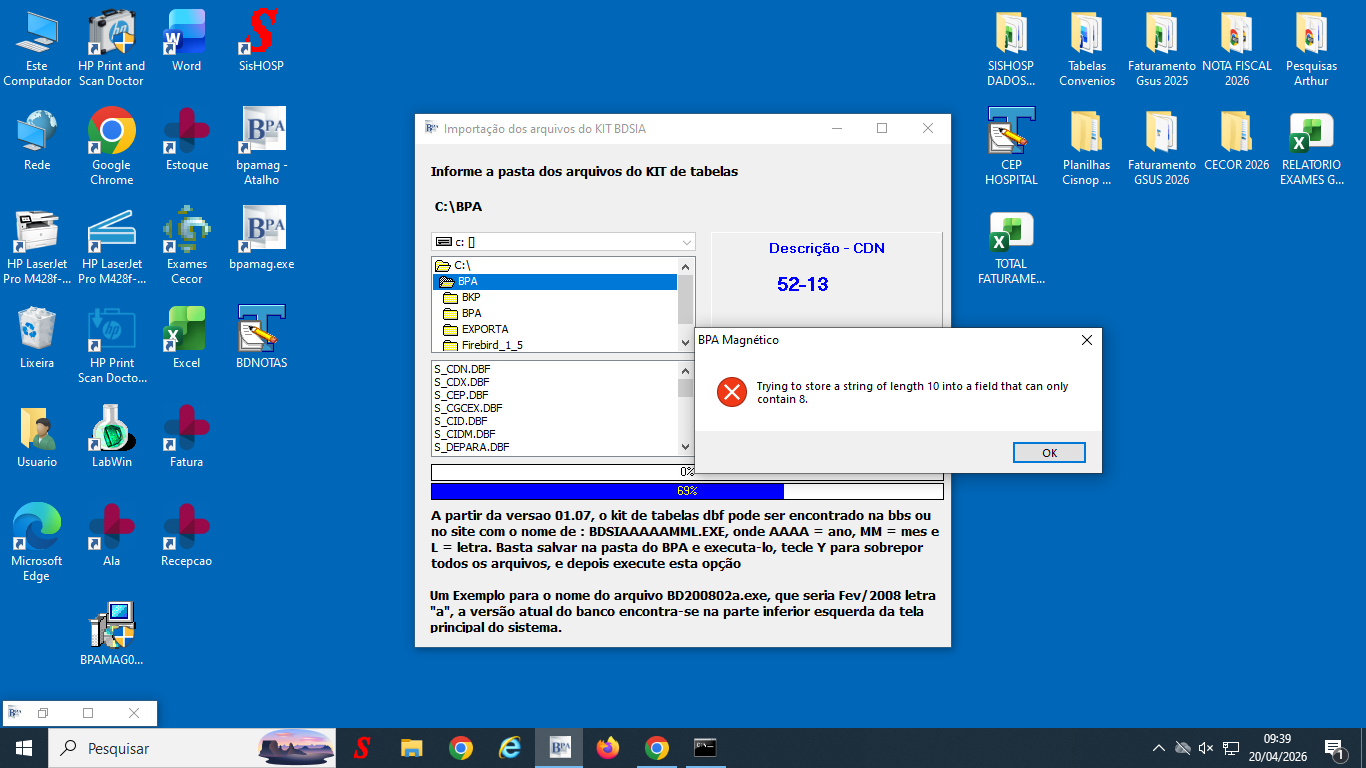Open the Google Chrome desktop shortcut
This screenshot has width=1366, height=768.
click(111, 147)
